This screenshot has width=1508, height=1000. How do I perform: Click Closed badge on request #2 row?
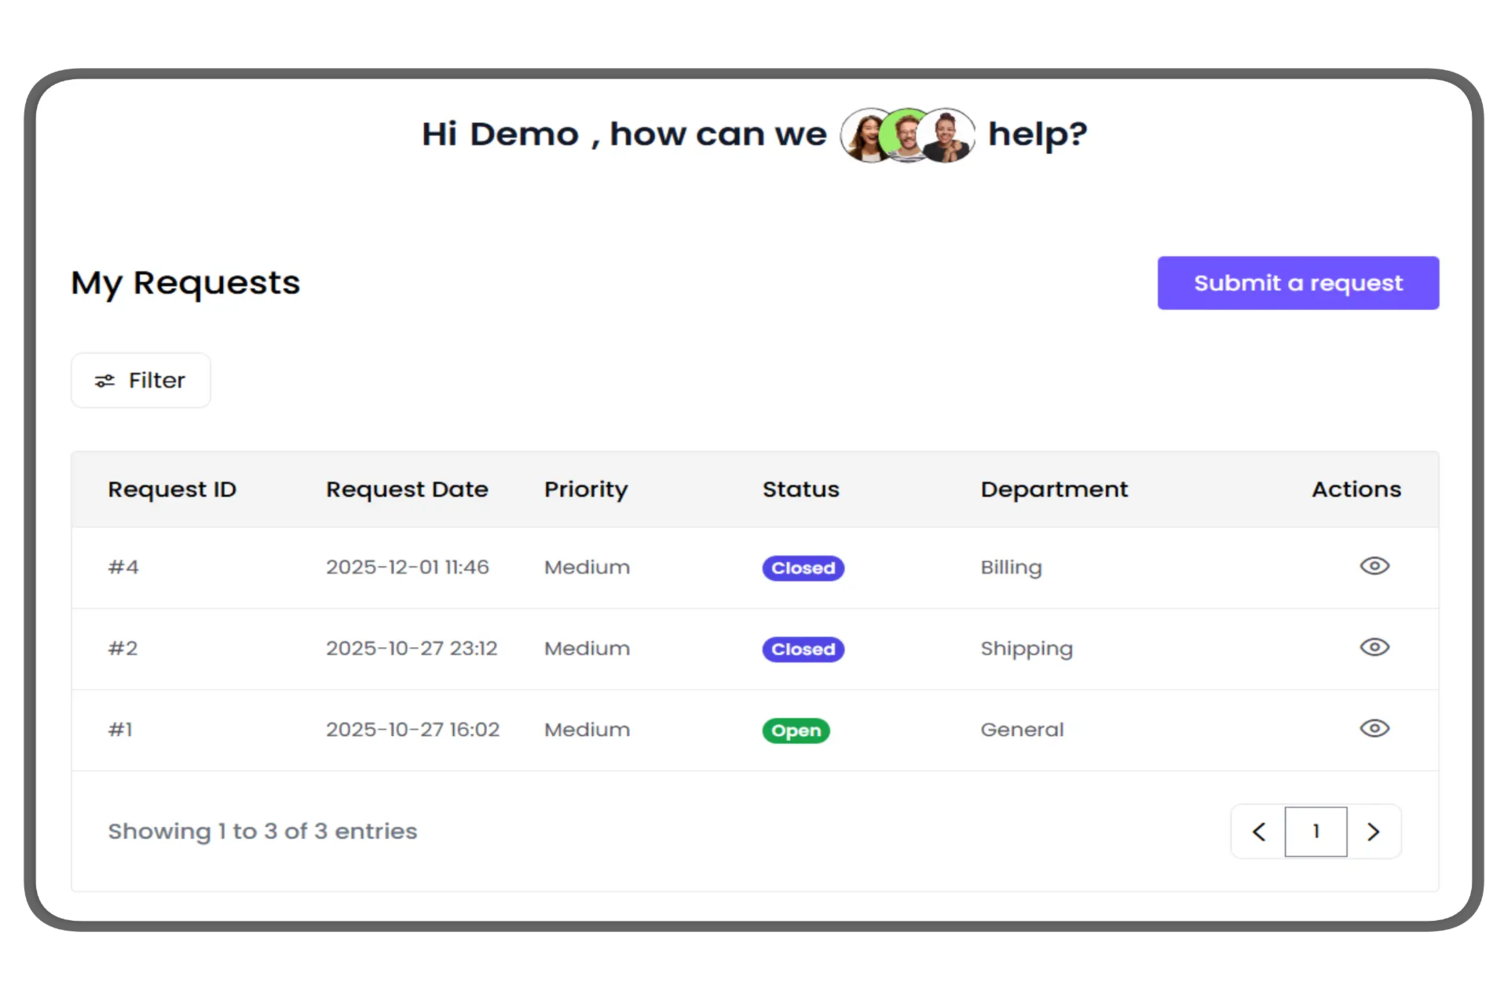[803, 649]
